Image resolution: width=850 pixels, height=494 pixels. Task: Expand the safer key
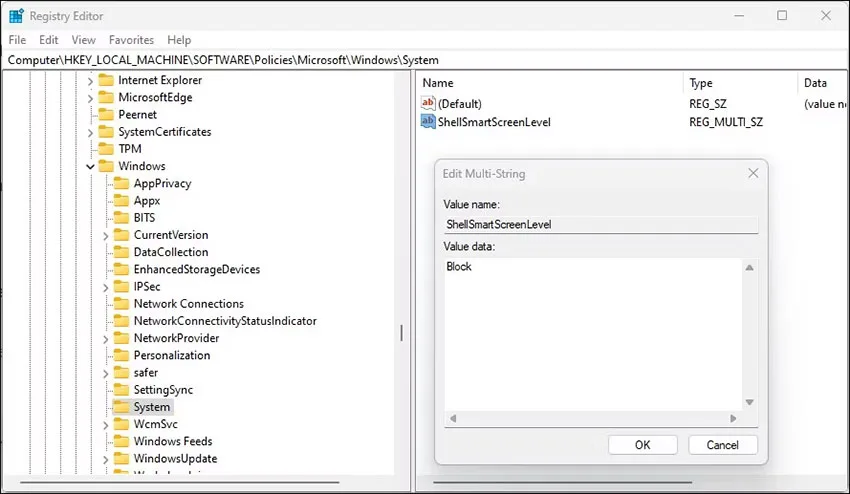[106, 373]
